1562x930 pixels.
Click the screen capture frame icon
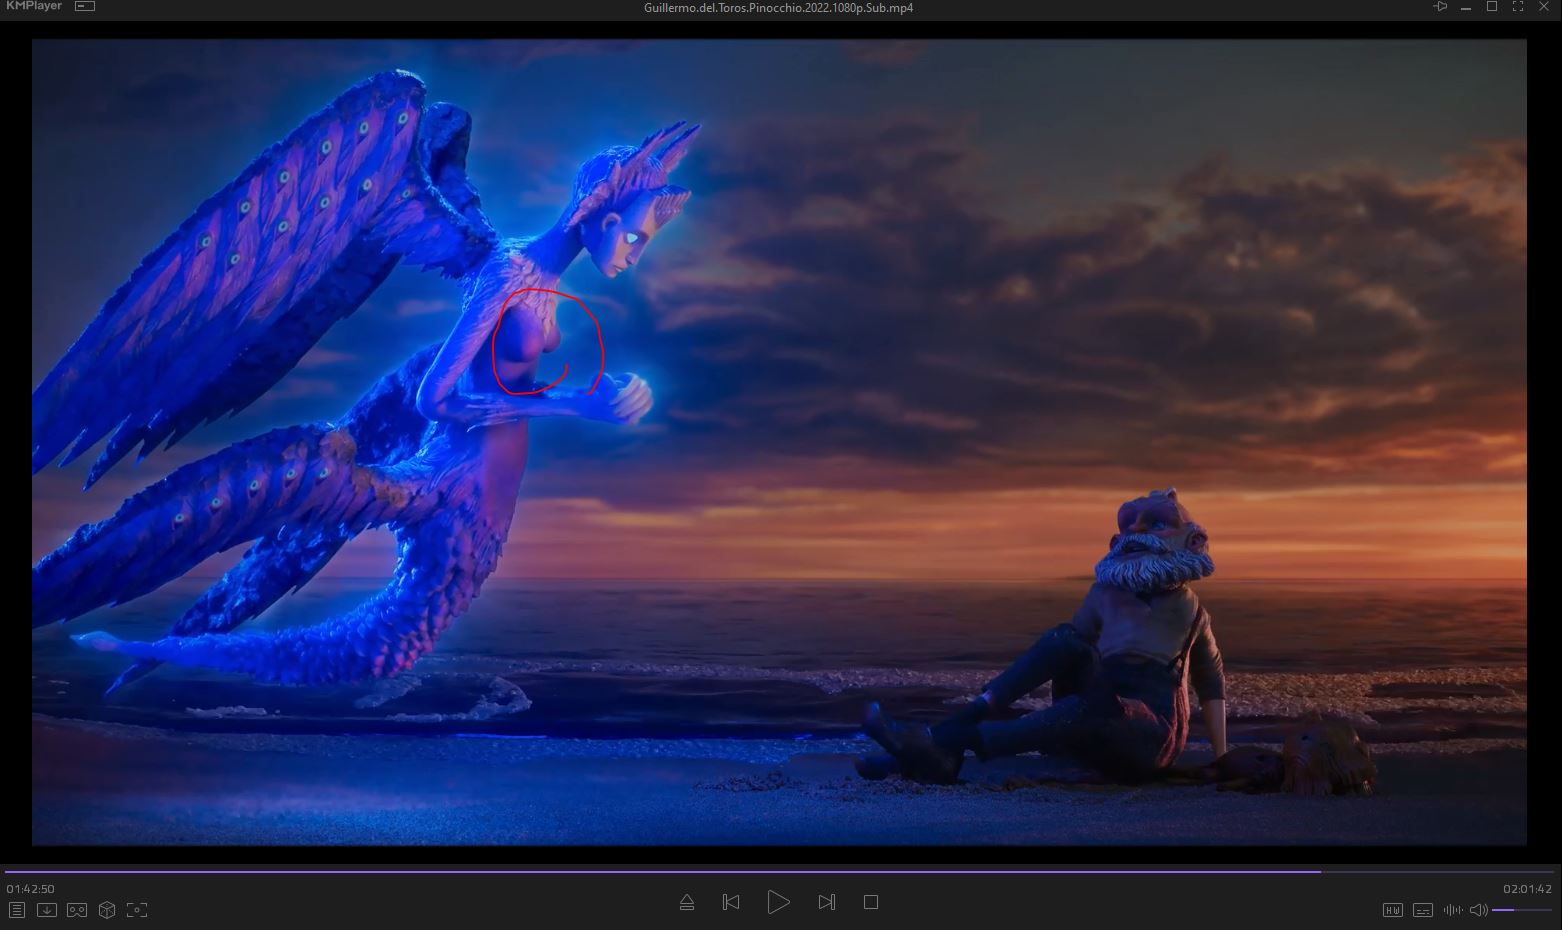tap(137, 910)
